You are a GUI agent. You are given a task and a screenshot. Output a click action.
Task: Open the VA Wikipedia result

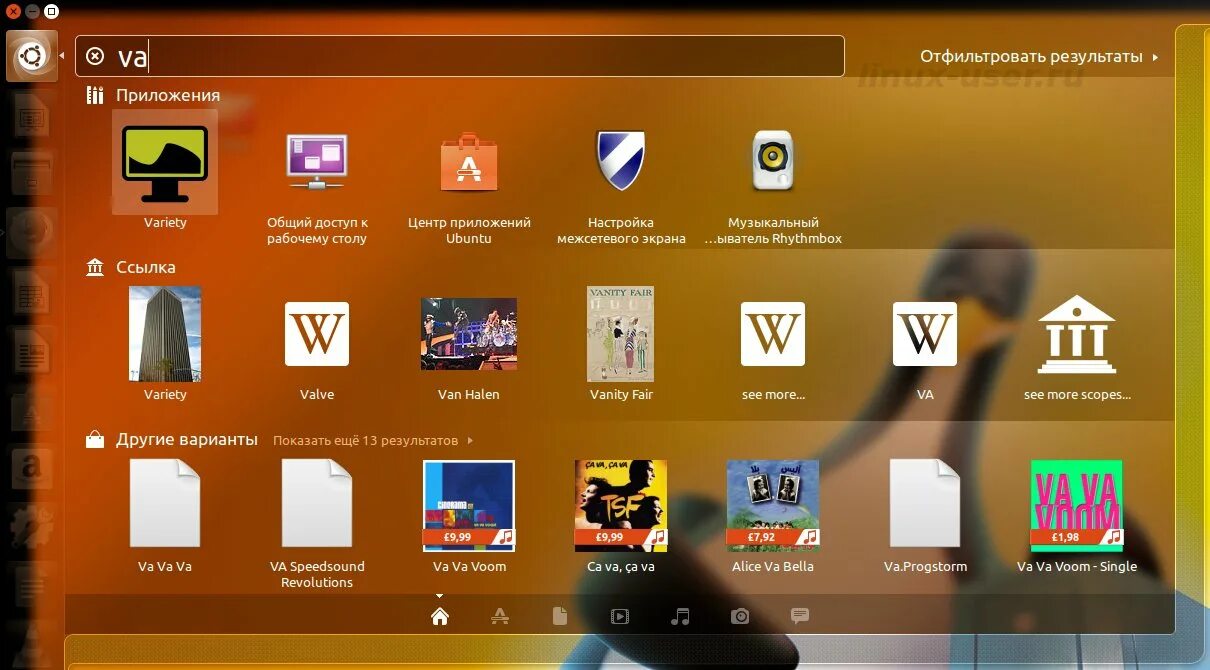tap(925, 334)
